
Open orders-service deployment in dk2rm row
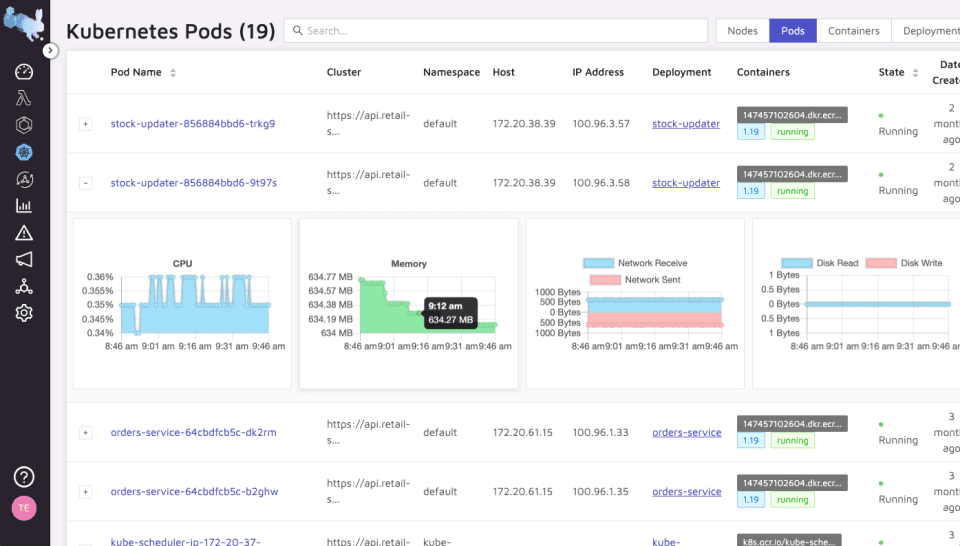(686, 432)
